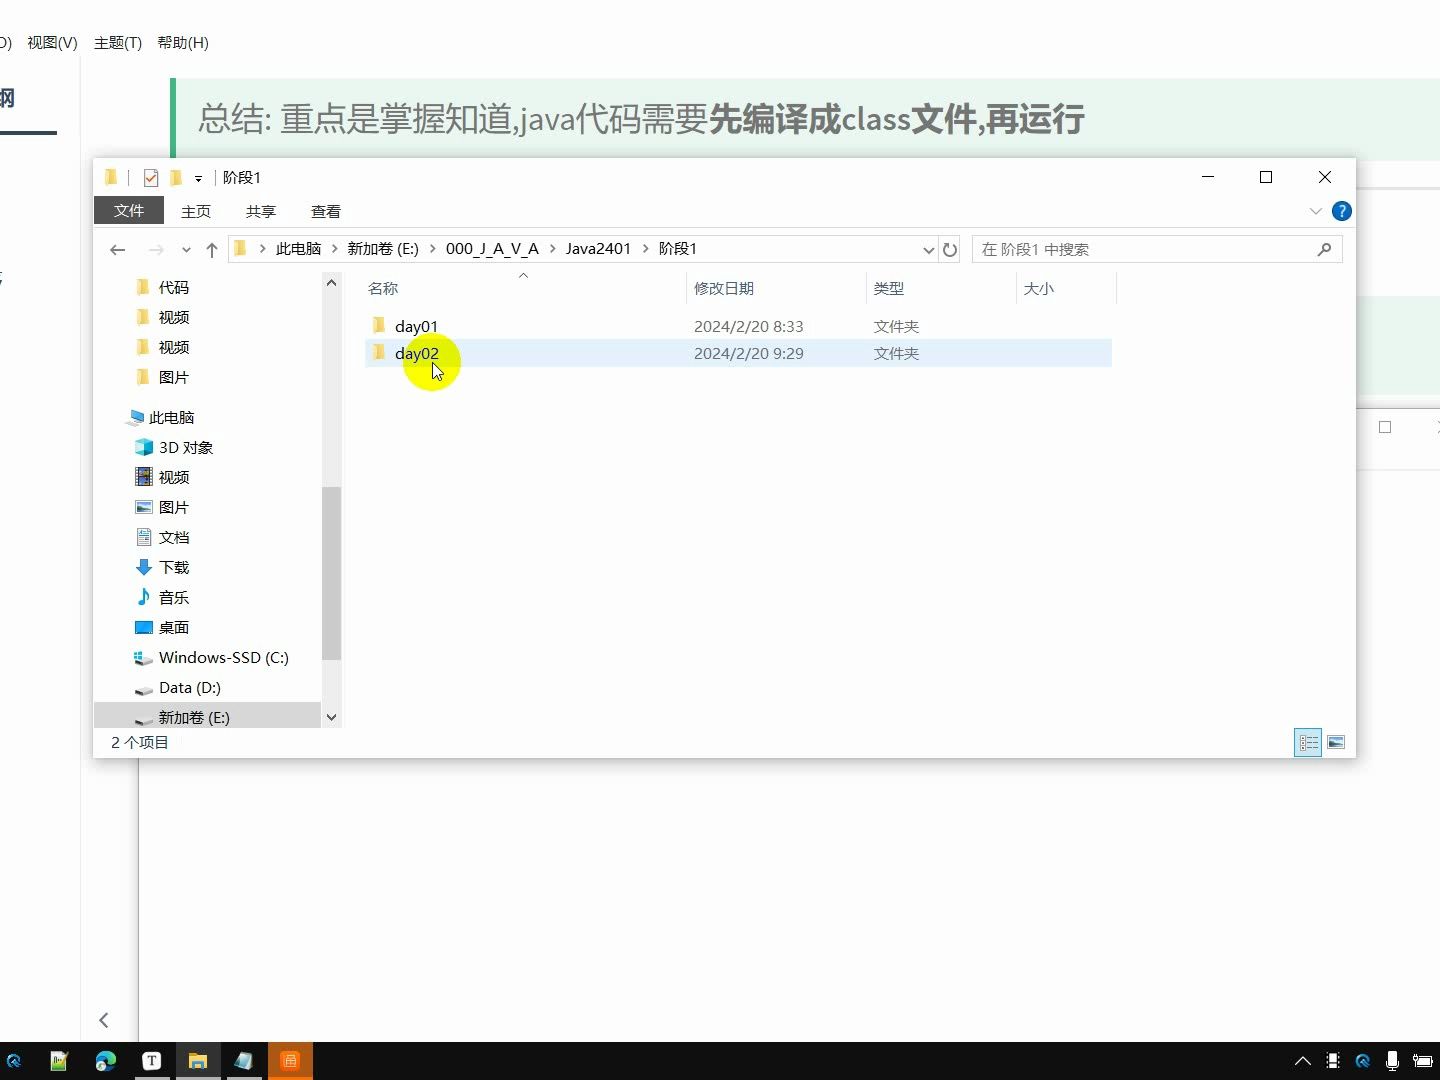
Task: Click microphone icon in system tray
Action: pos(1392,1061)
